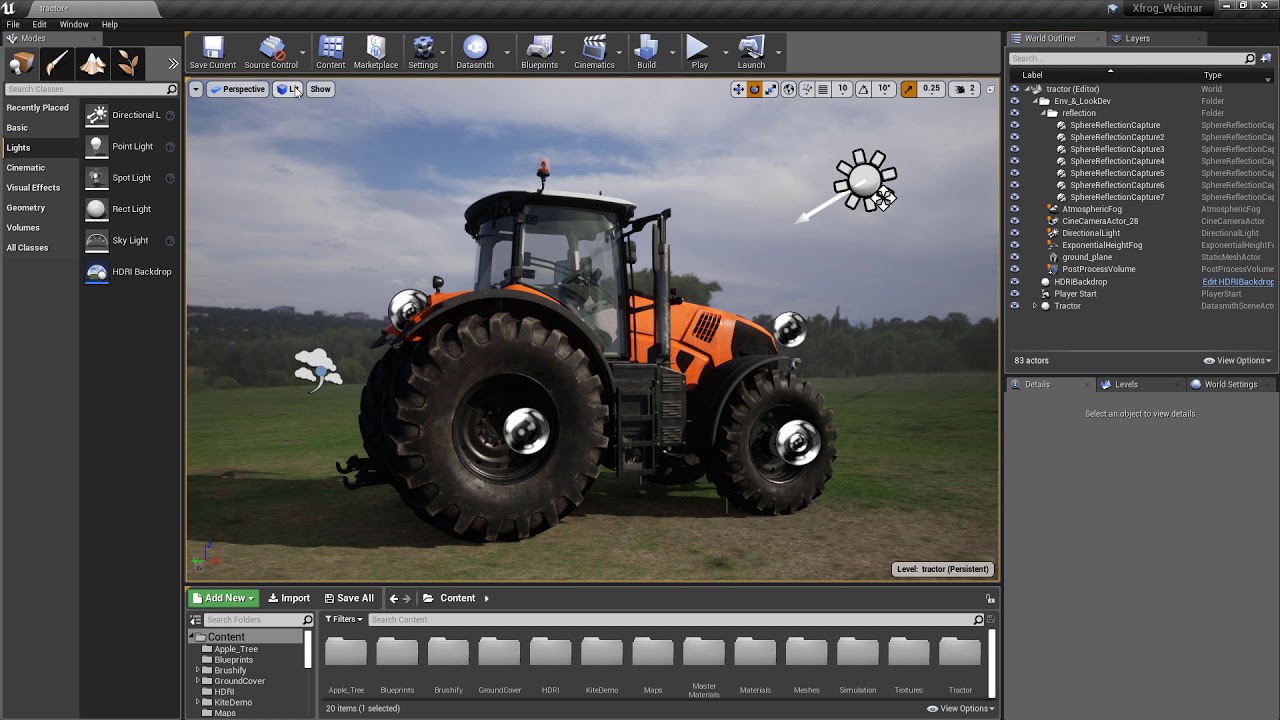Collapse the reflection folder in outliner

tap(1042, 113)
